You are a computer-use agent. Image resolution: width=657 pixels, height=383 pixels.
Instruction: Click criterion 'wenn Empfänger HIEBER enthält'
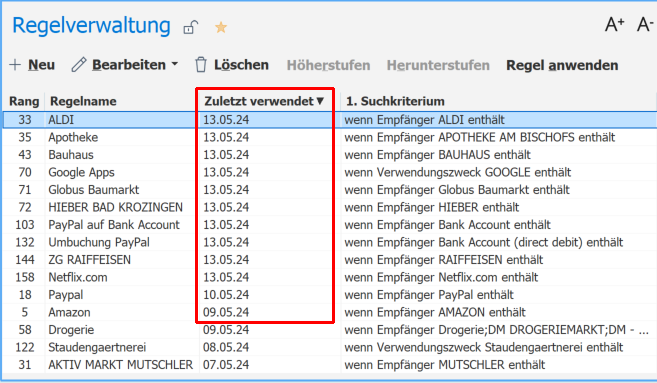pyautogui.click(x=431, y=207)
